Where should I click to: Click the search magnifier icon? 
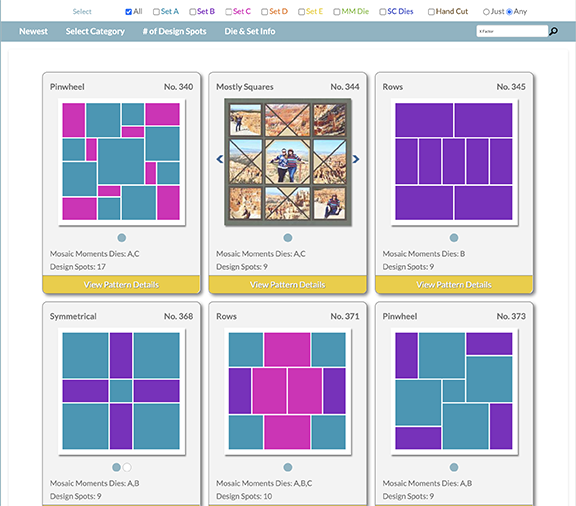[553, 31]
